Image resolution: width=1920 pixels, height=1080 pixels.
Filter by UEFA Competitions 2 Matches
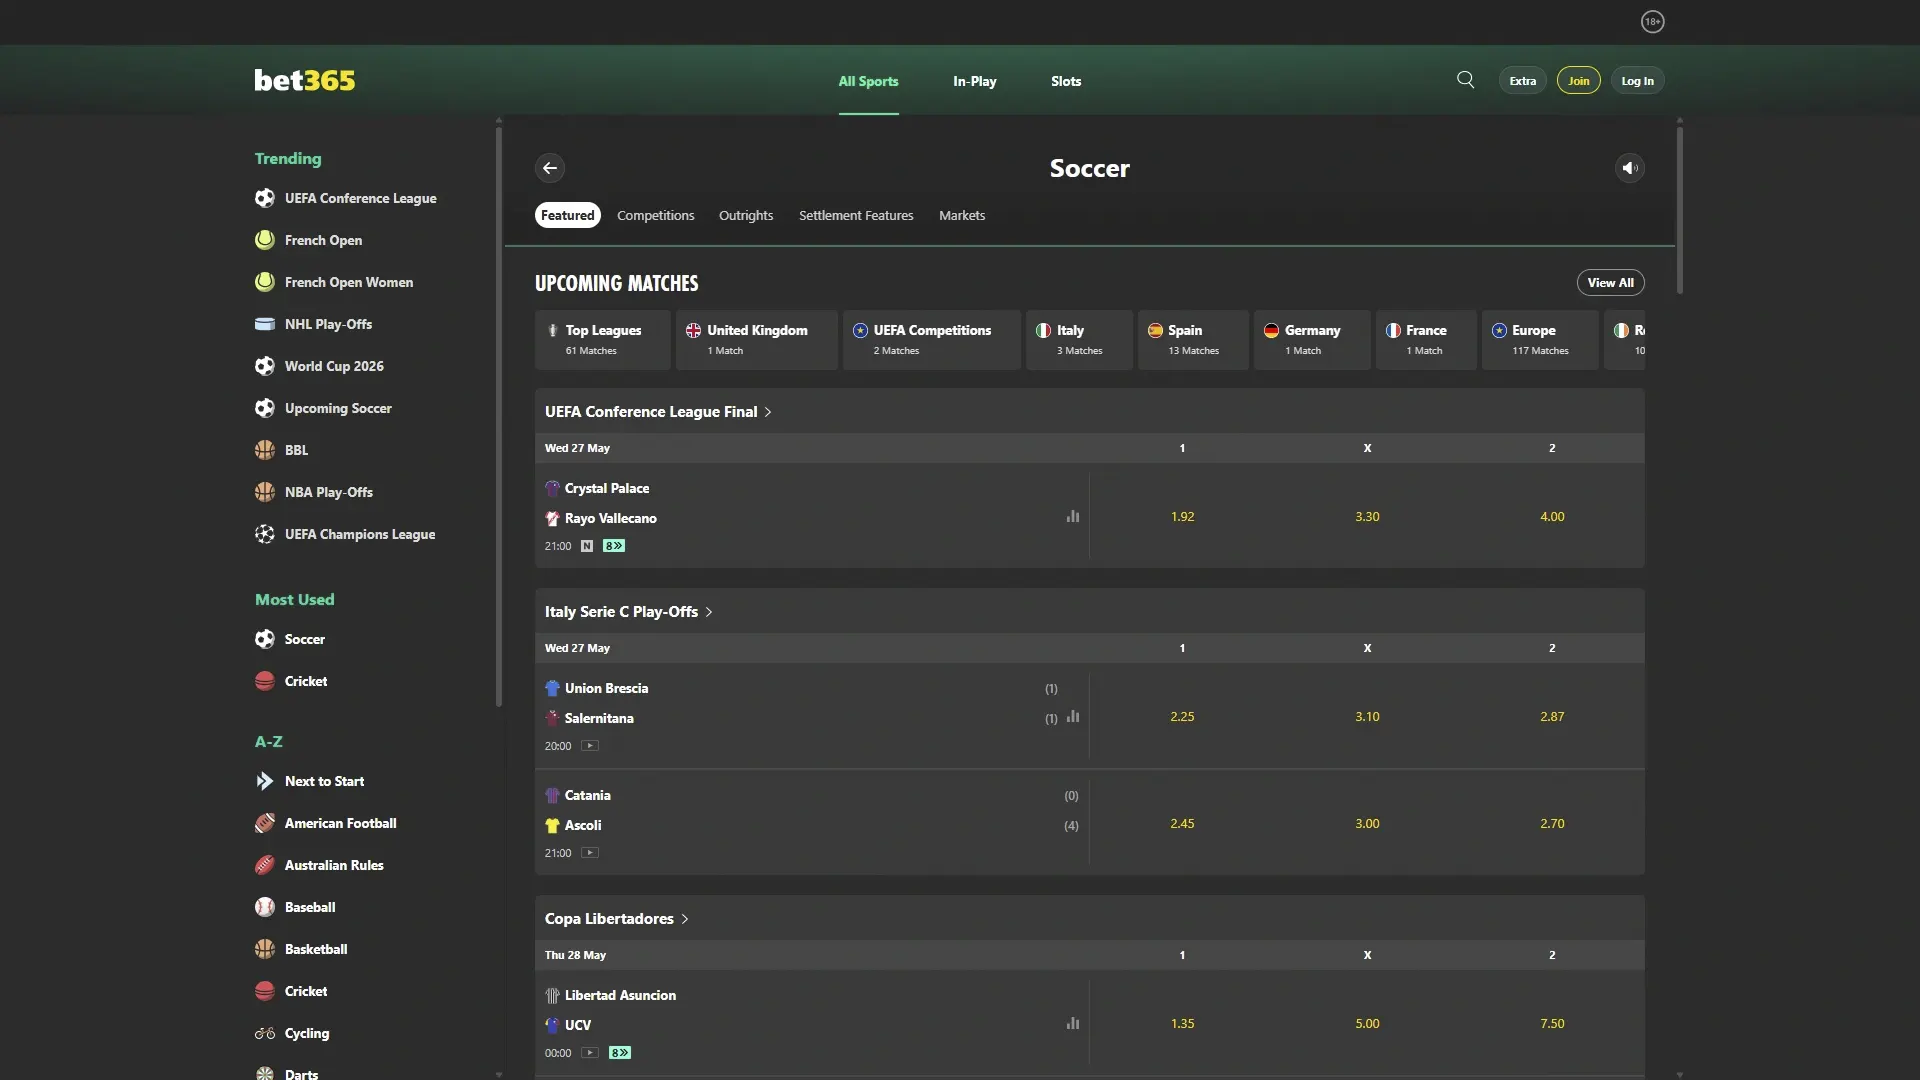pos(932,340)
